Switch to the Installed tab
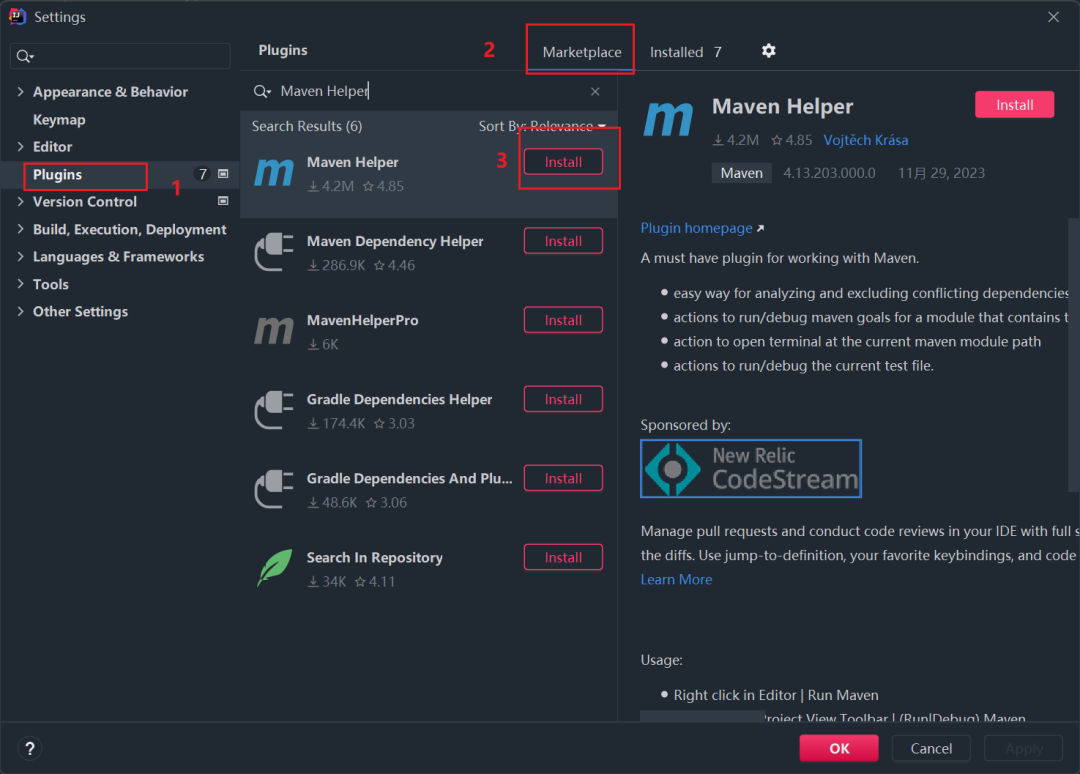The image size is (1080, 774). coord(685,52)
